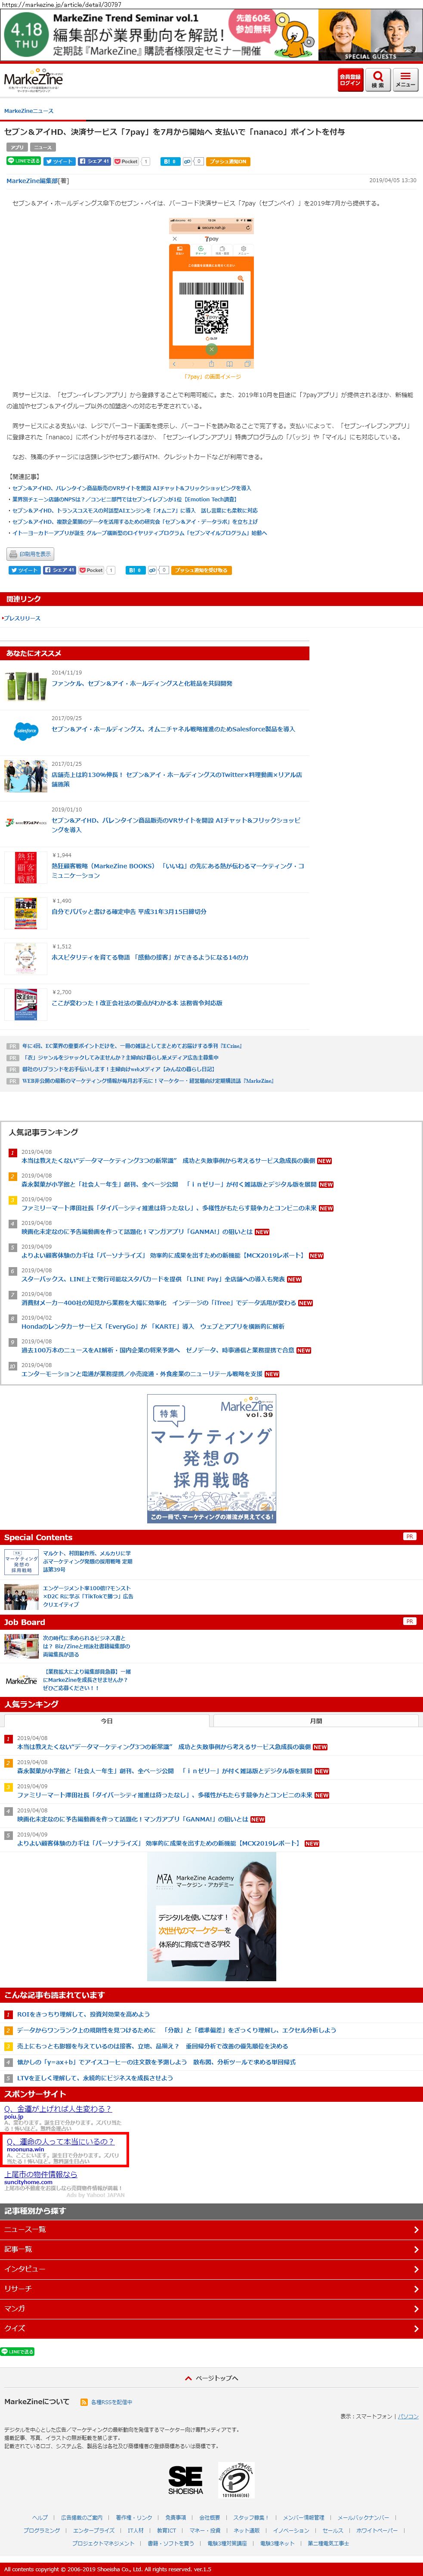This screenshot has height=2576, width=423.
Task: Follow the MarkeZineニュース breadcrumb link
Action: (29, 111)
